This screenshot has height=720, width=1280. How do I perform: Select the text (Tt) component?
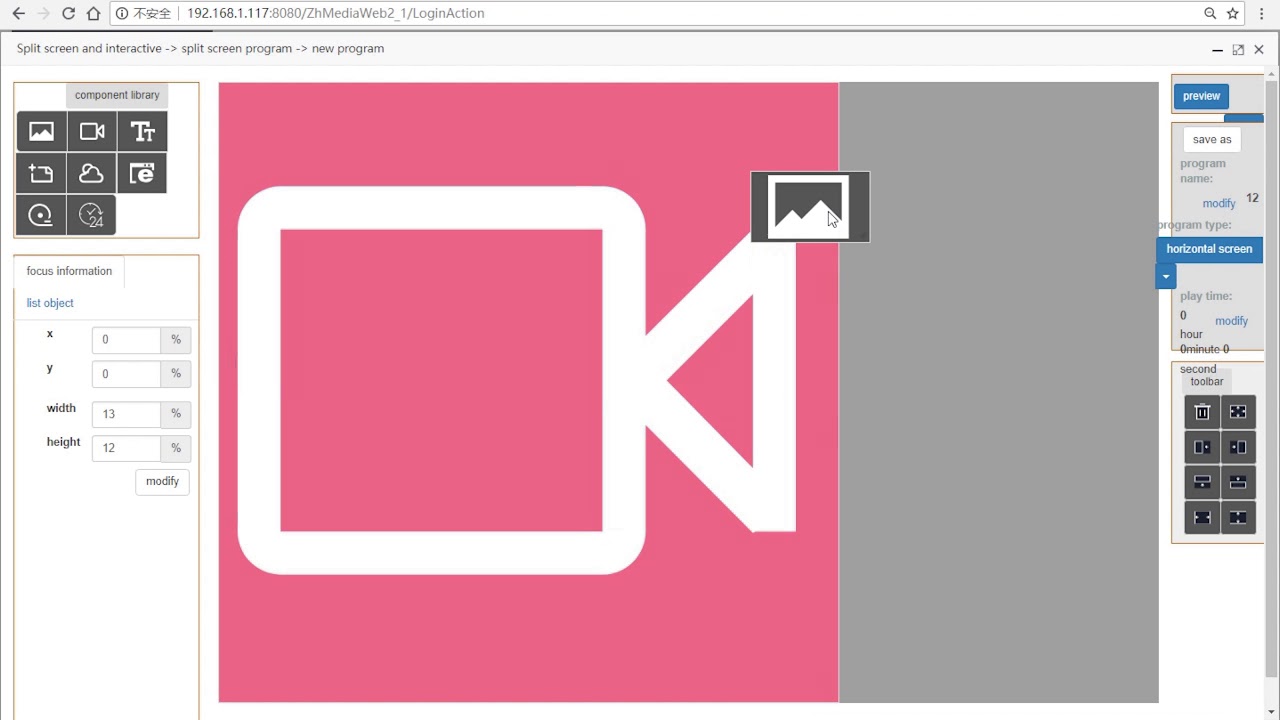point(142,132)
